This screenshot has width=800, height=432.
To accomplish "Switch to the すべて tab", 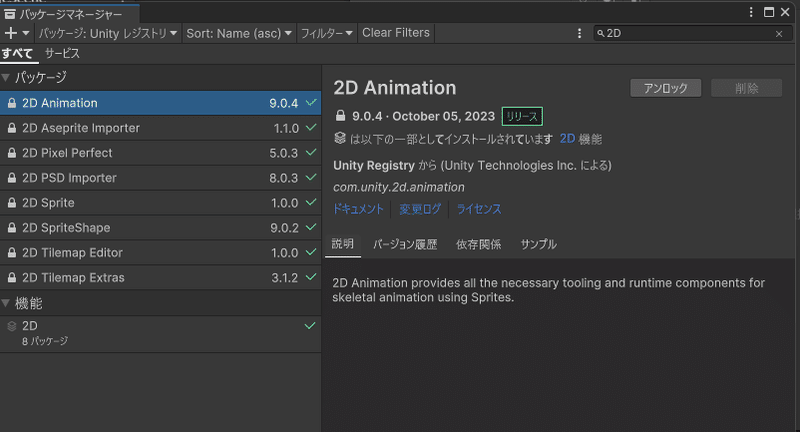I will point(17,53).
